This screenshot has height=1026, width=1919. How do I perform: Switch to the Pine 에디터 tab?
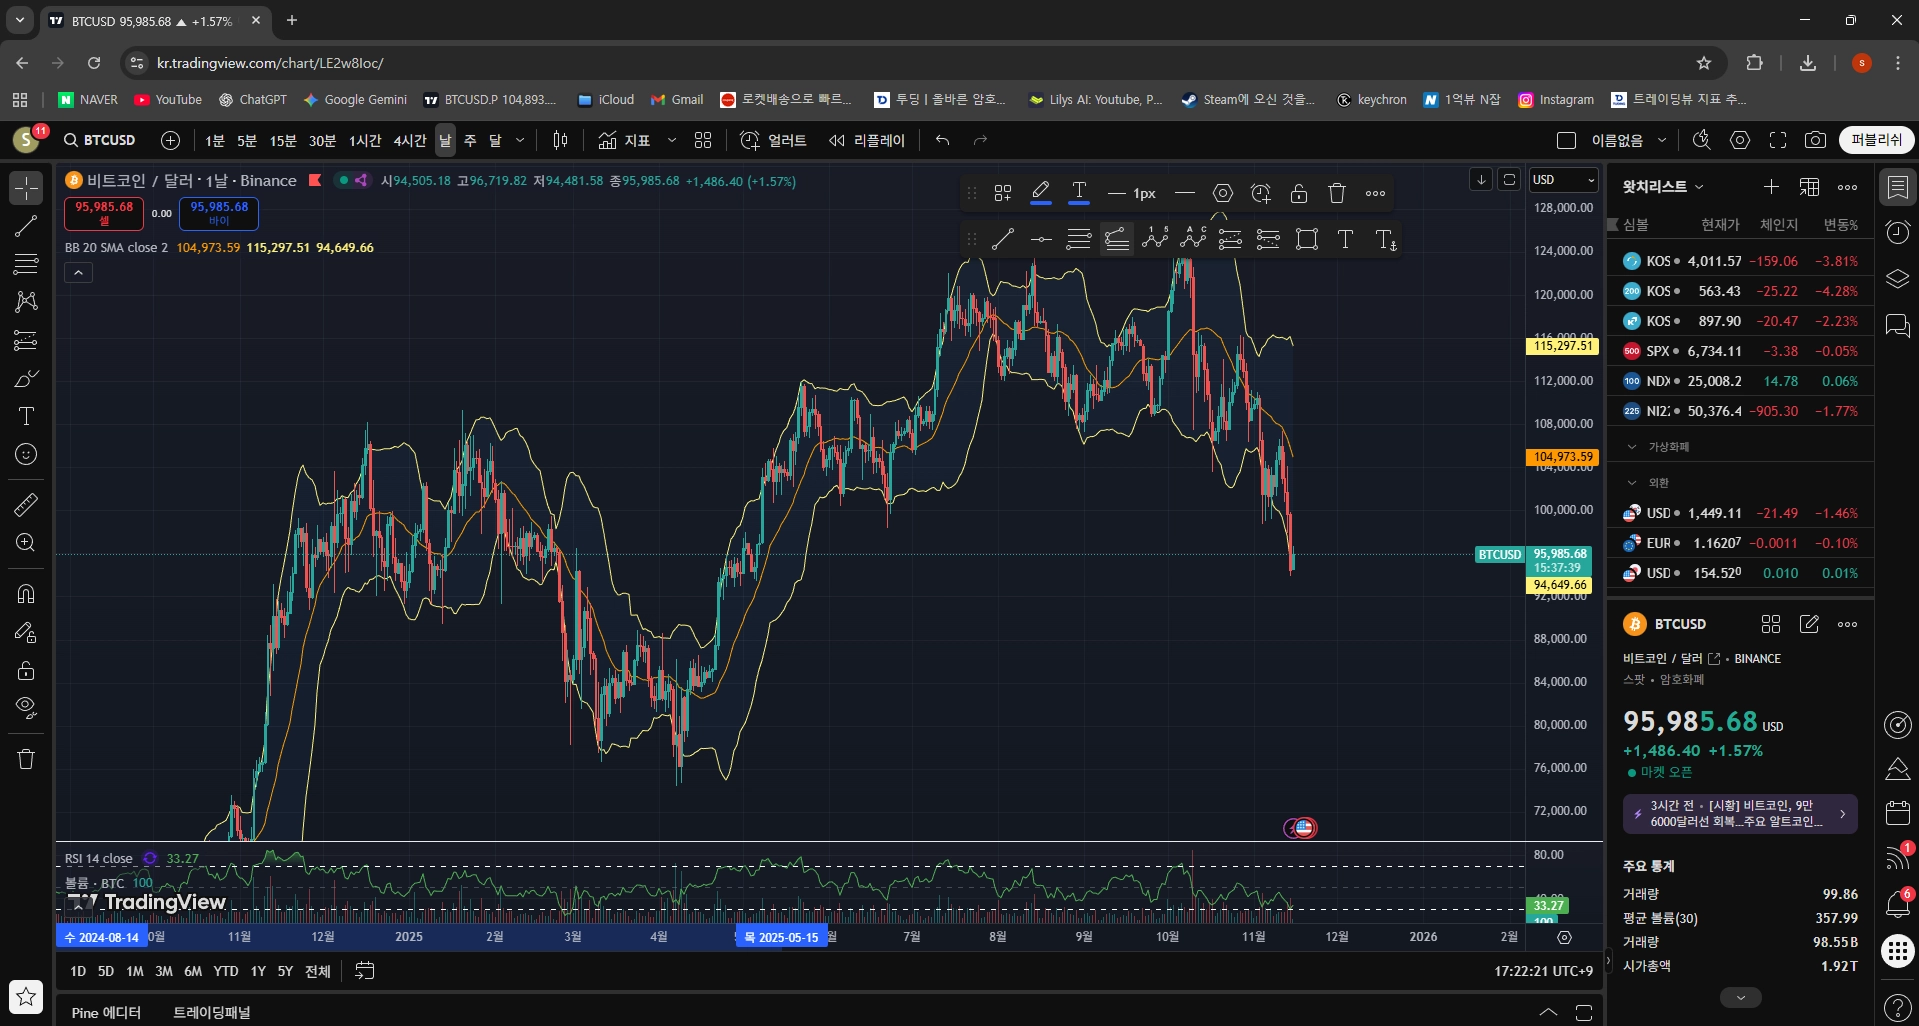106,1012
